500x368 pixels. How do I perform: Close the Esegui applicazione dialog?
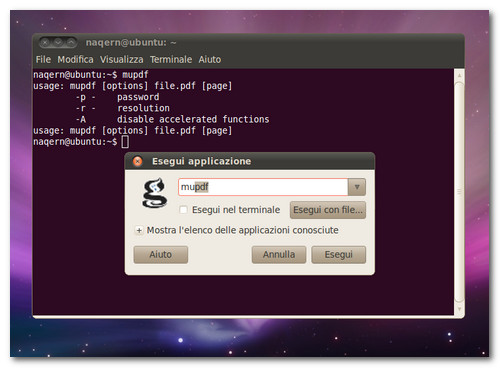[x=137, y=161]
